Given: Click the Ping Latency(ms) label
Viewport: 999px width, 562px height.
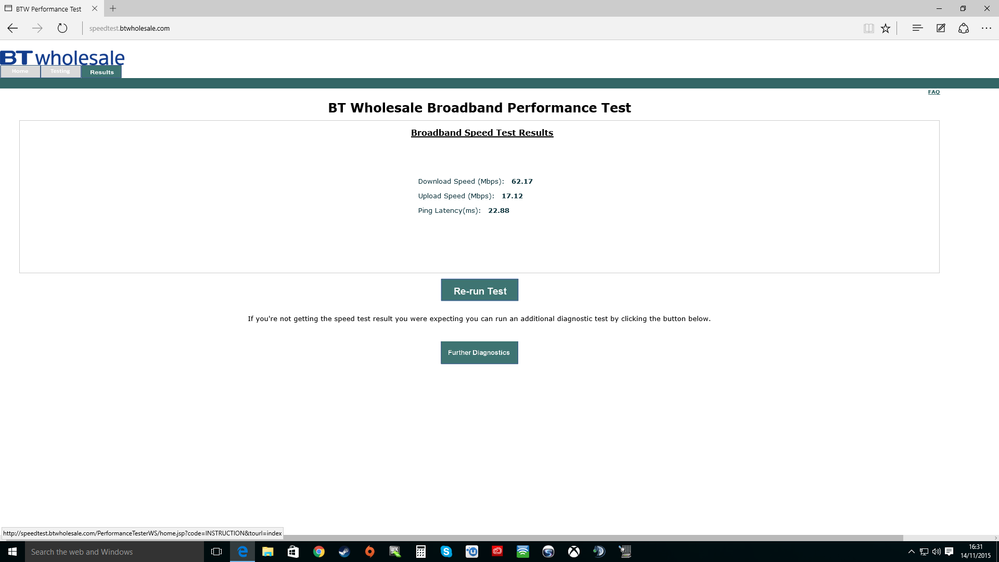Looking at the screenshot, I should click(449, 211).
